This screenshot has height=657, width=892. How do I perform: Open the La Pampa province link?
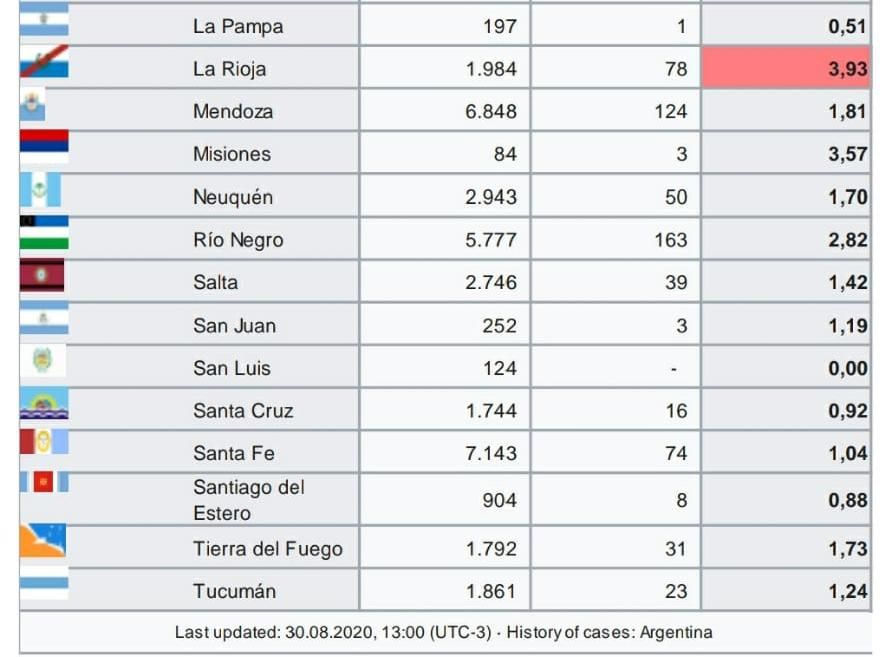click(x=238, y=26)
